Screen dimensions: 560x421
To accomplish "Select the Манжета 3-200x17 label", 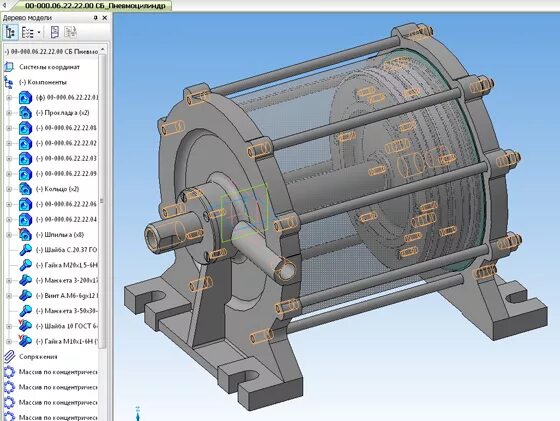I will click(66, 280).
